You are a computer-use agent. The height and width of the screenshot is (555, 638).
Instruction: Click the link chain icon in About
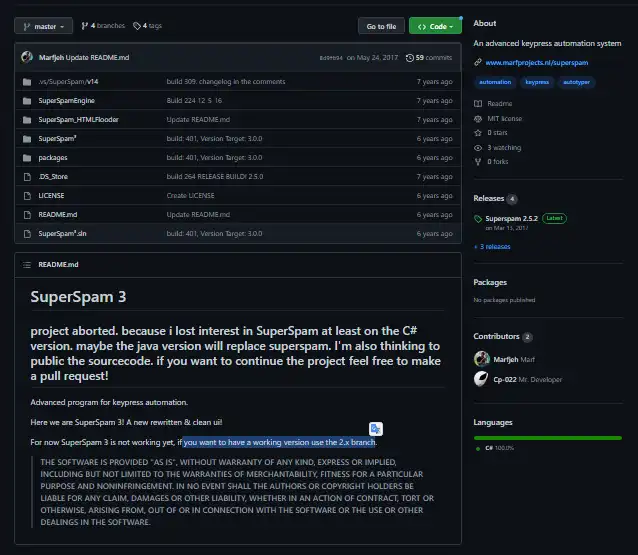[478, 62]
